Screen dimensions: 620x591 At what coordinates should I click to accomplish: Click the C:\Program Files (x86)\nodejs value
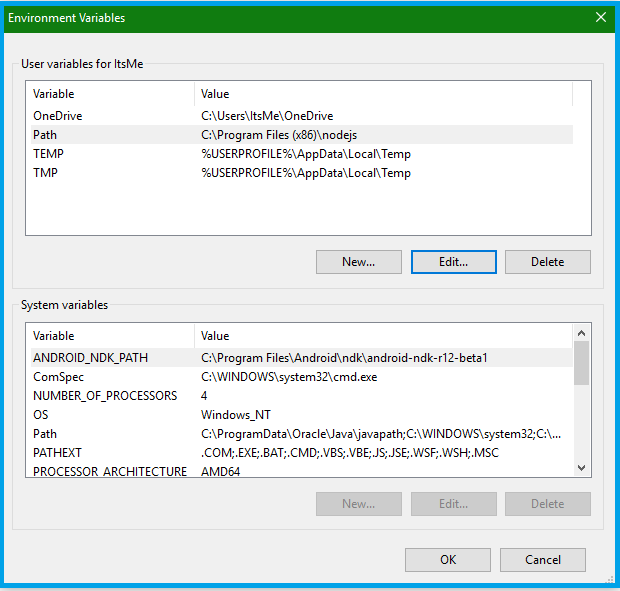tap(279, 135)
